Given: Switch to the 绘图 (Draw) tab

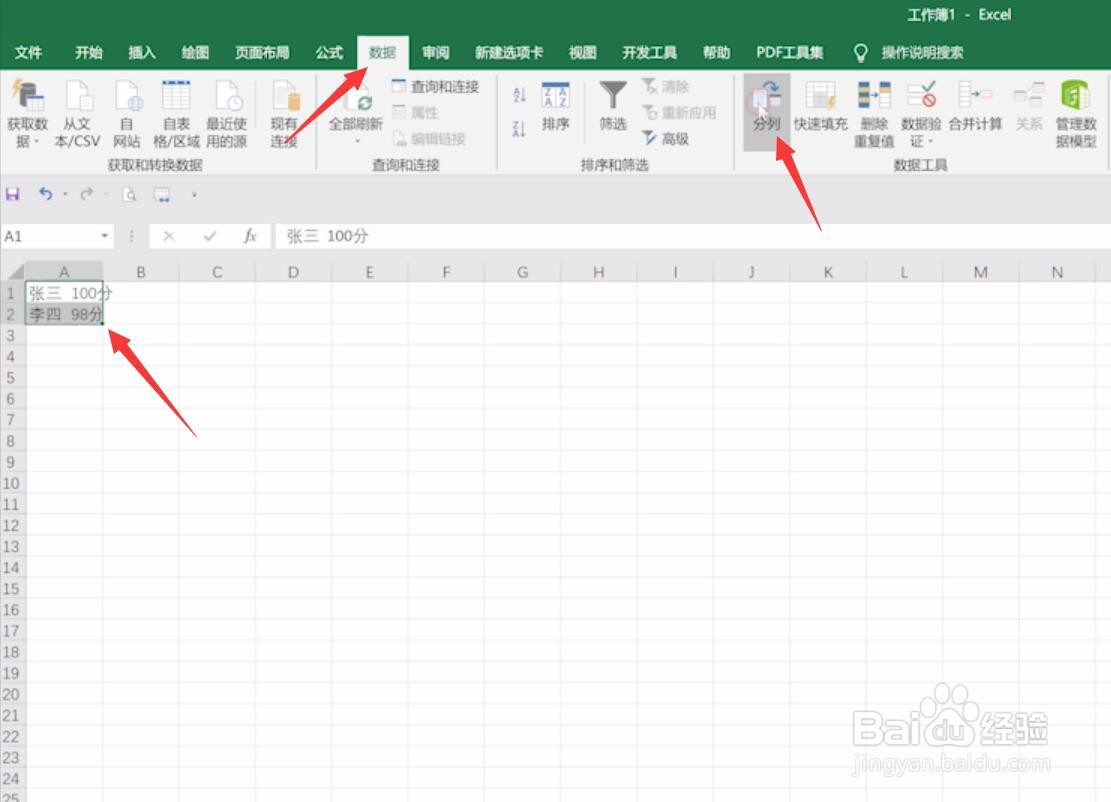Looking at the screenshot, I should 195,52.
